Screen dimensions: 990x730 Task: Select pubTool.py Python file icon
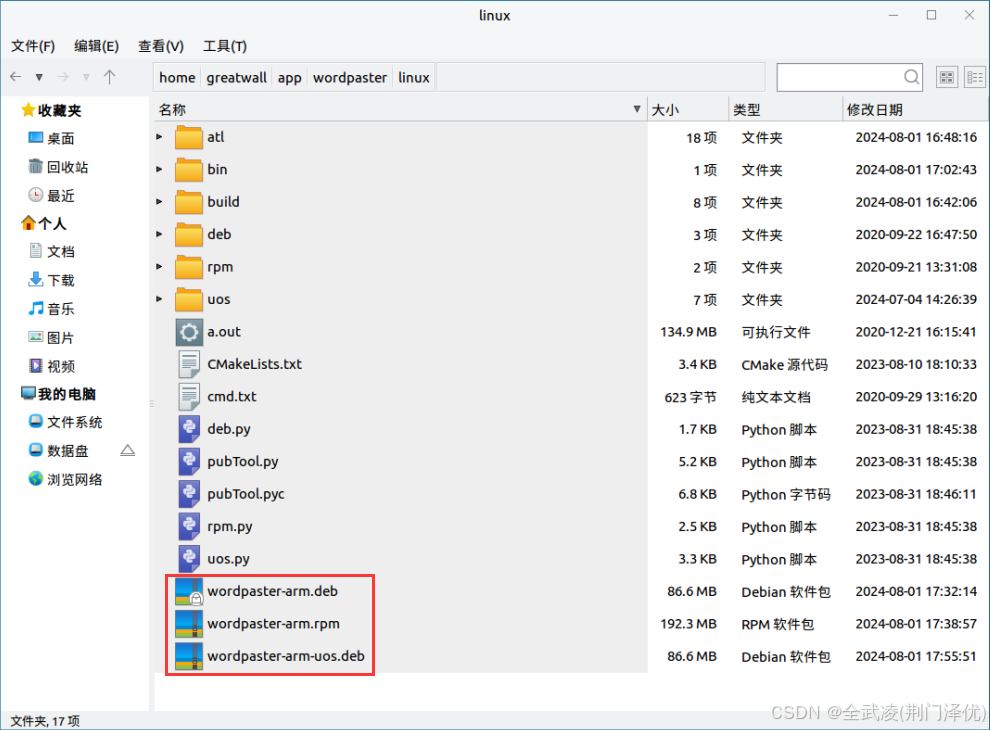pos(189,462)
